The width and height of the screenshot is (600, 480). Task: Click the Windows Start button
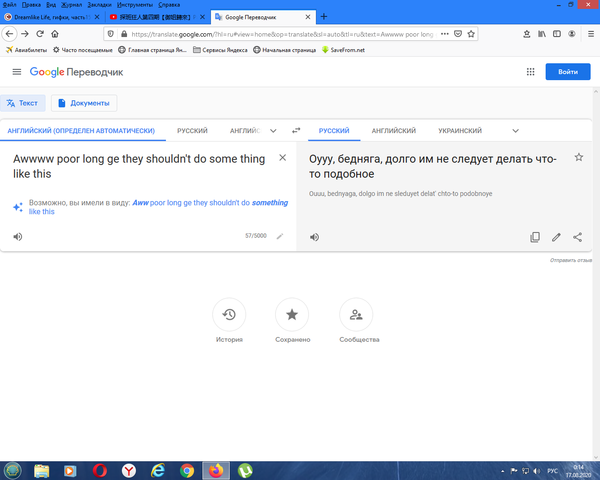coord(12,470)
